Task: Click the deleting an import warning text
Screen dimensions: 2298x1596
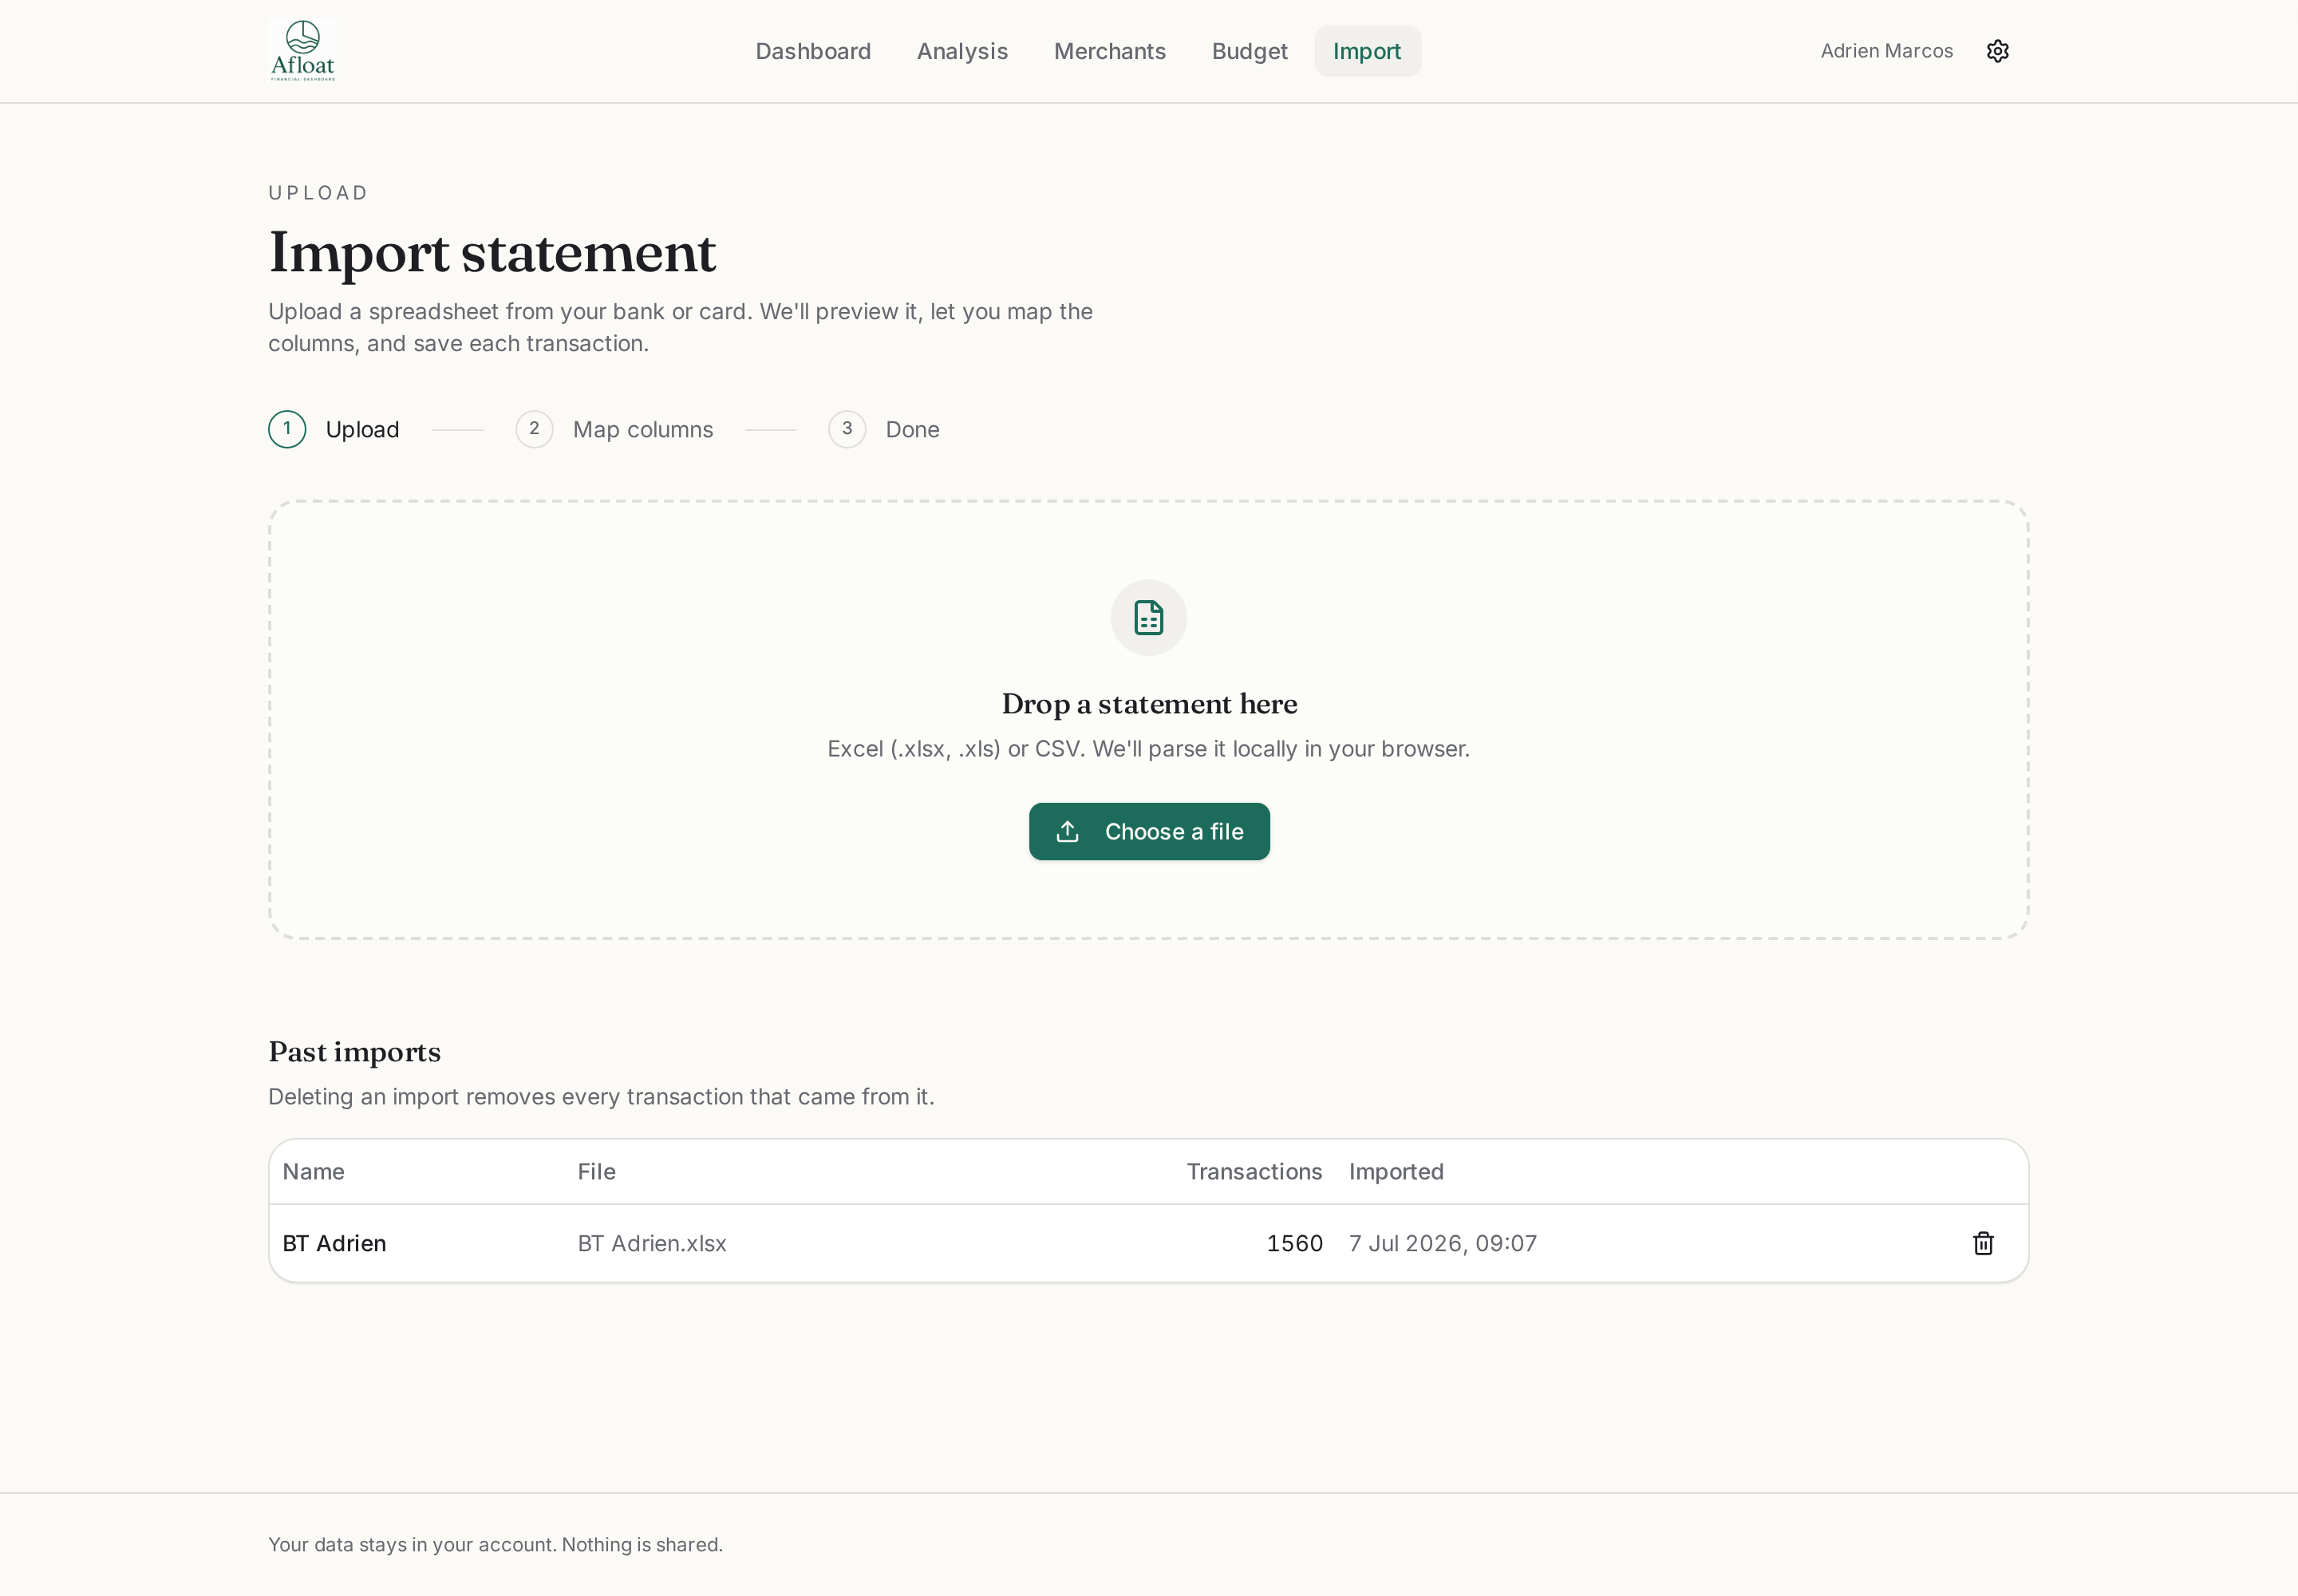Action: pyautogui.click(x=601, y=1097)
